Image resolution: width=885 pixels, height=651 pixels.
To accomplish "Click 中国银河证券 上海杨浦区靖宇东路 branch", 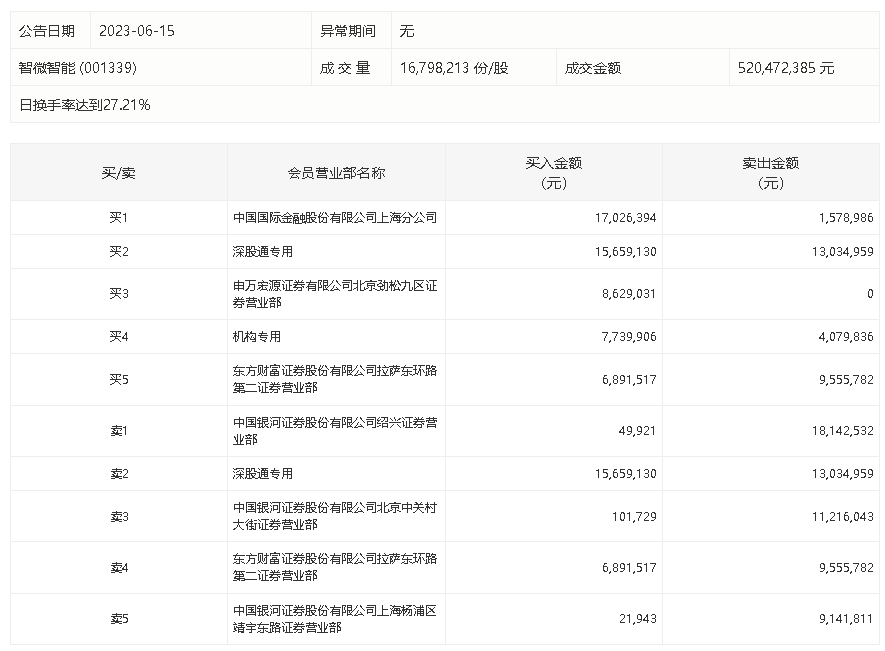I will pyautogui.click(x=335, y=619).
